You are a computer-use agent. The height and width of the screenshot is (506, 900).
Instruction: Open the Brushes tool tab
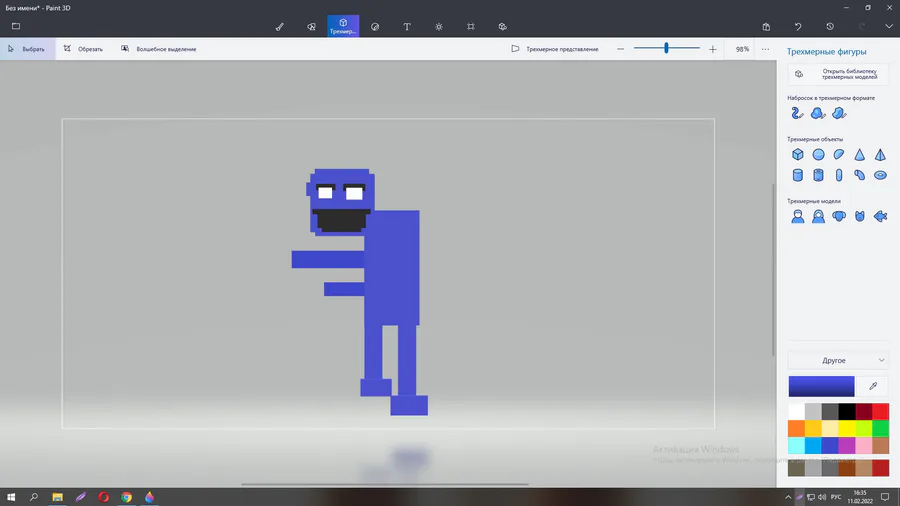coord(280,26)
